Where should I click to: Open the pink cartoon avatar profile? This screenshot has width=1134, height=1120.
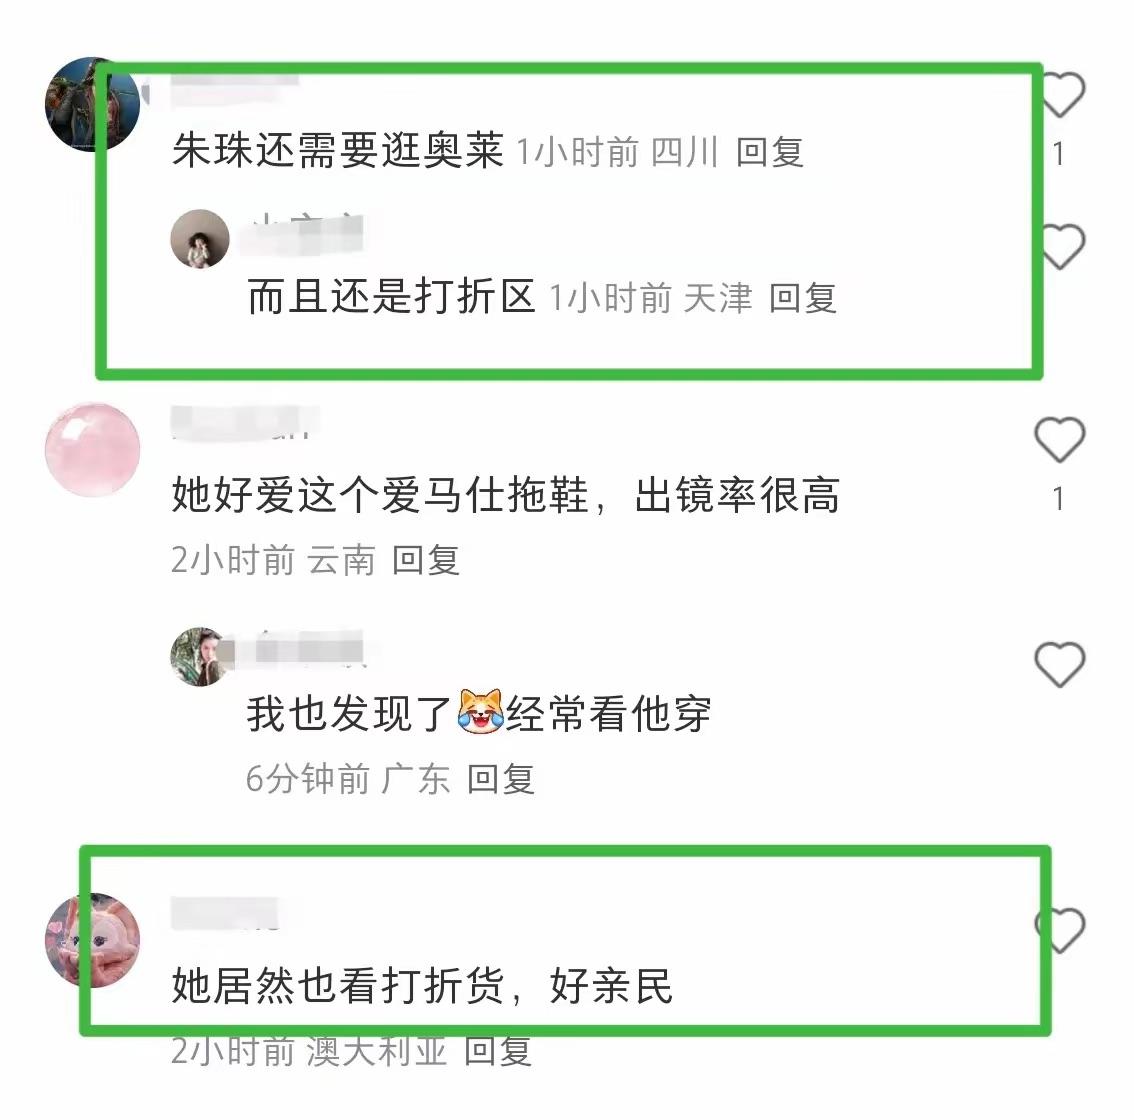(x=93, y=940)
